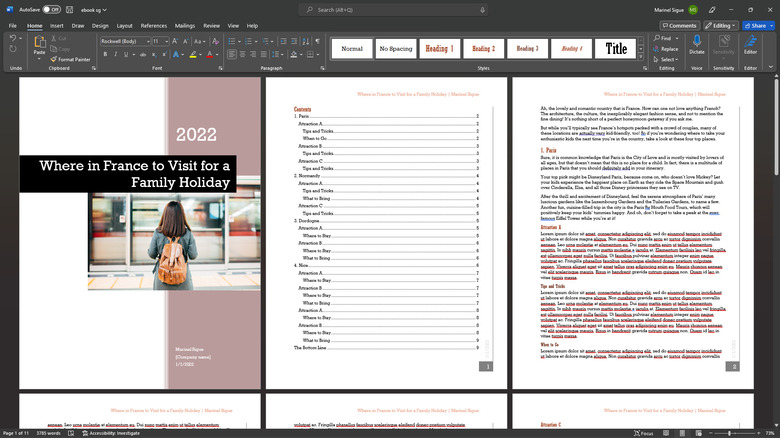Click the Paste clipboard icon

pyautogui.click(x=39, y=44)
